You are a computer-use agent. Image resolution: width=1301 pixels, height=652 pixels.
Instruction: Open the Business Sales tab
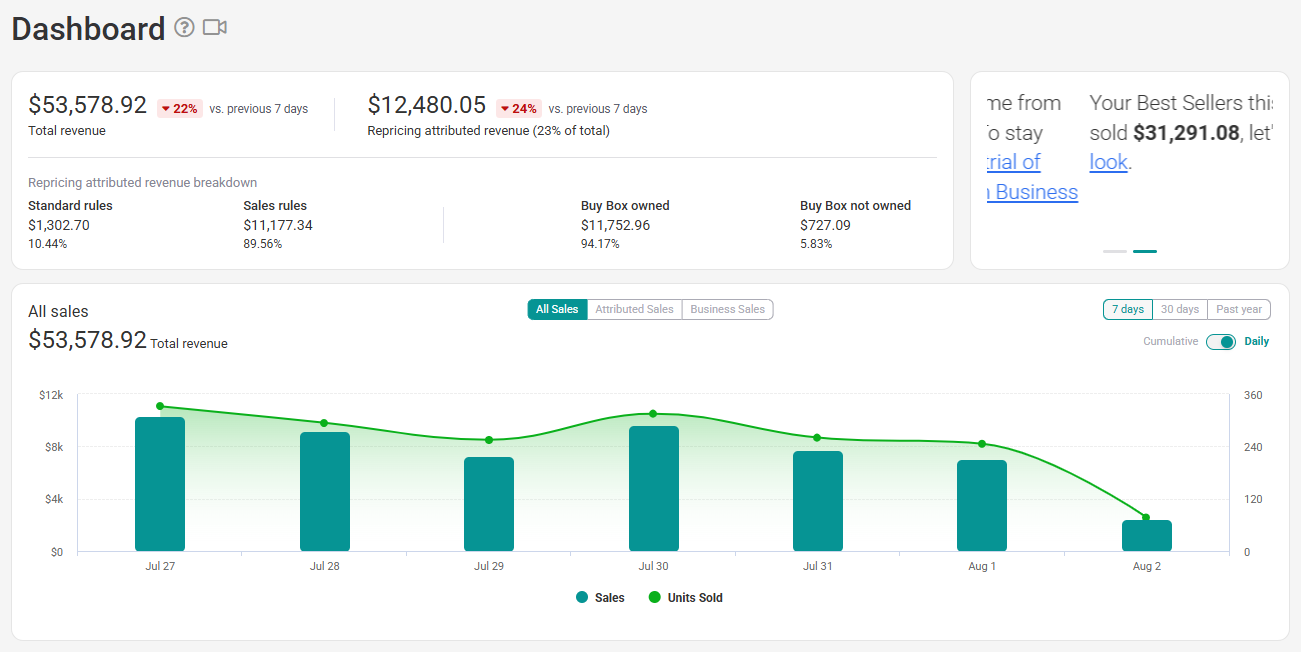(727, 310)
